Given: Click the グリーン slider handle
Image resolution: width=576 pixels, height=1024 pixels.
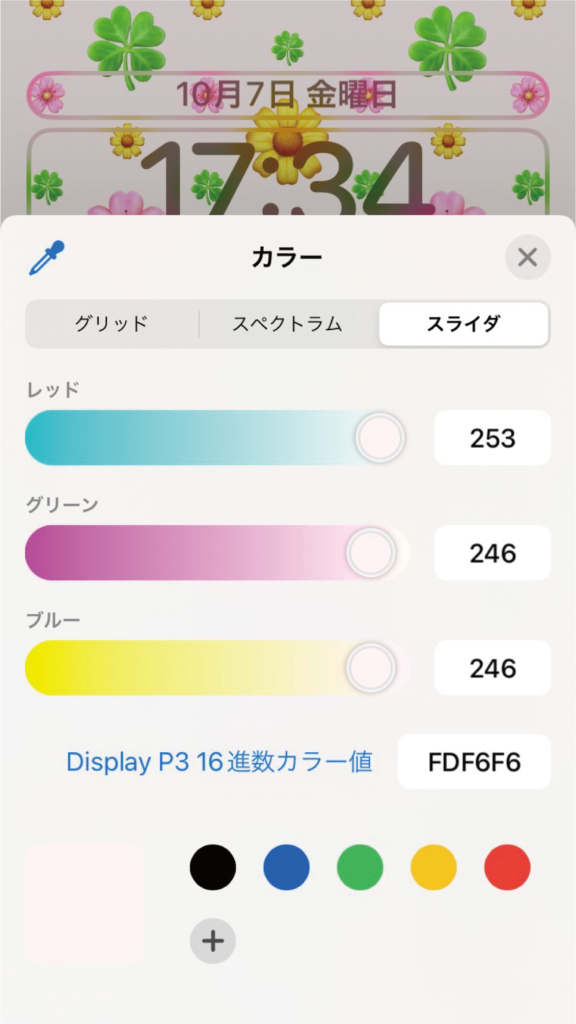Looking at the screenshot, I should point(371,552).
